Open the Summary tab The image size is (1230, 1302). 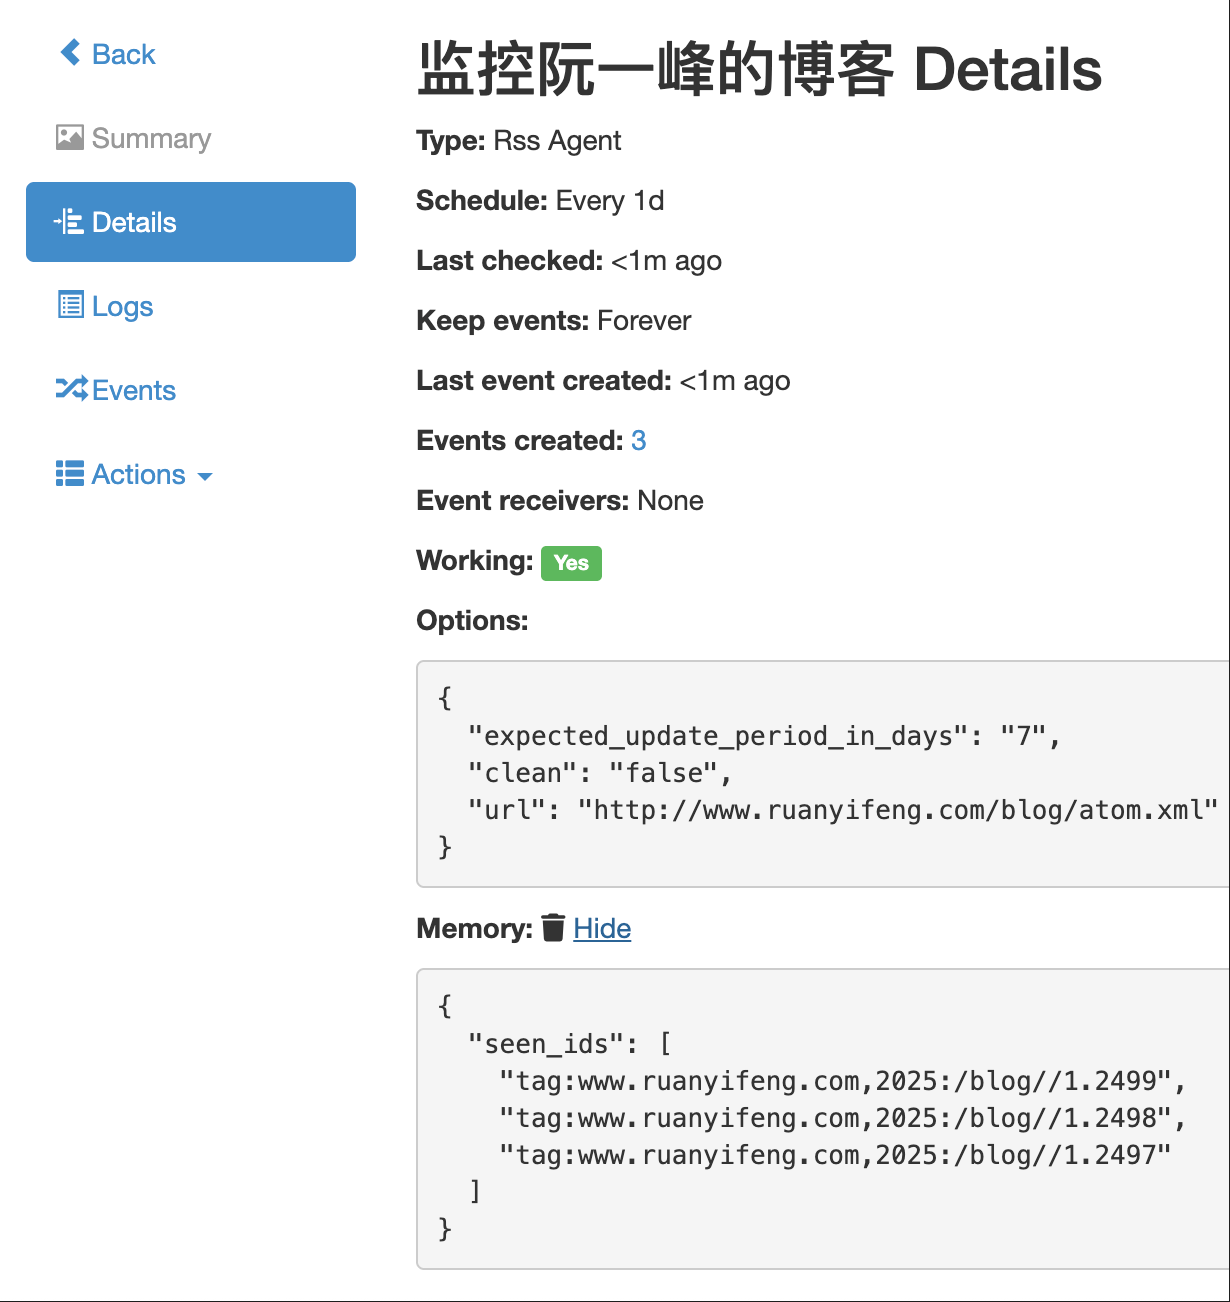[134, 138]
